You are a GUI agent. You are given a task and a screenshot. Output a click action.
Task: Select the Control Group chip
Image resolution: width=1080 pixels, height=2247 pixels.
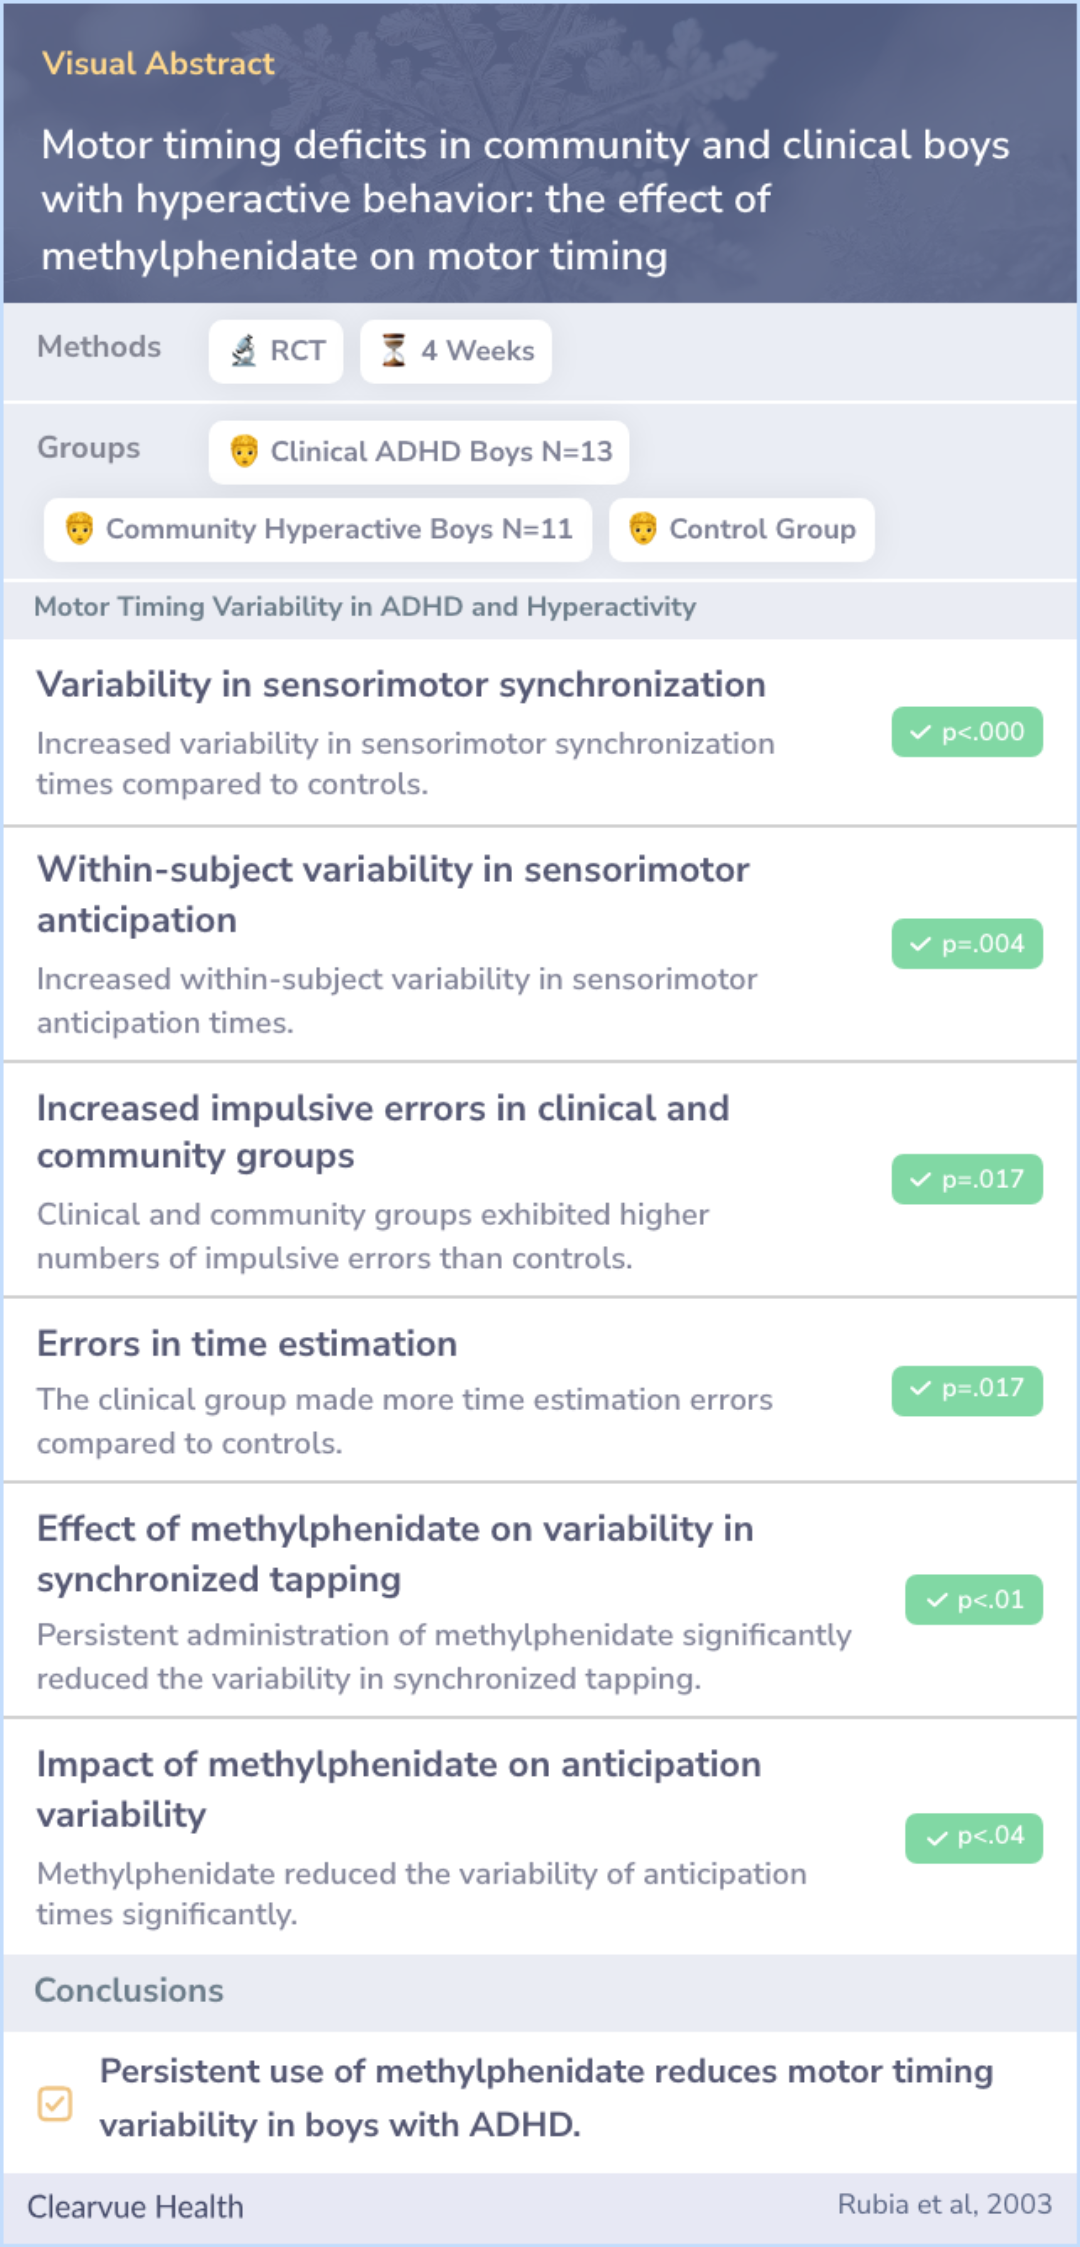[x=742, y=529]
